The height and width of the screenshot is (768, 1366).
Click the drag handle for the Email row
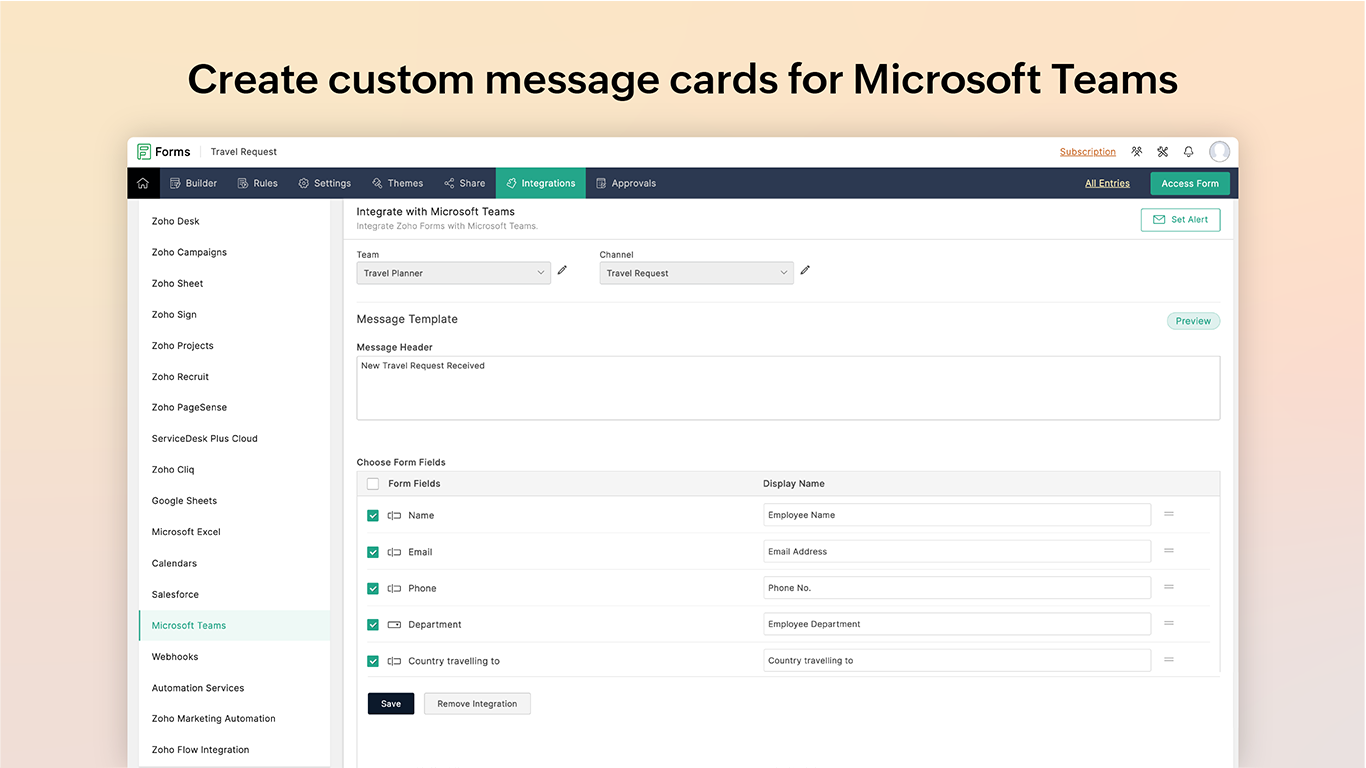(x=1168, y=551)
